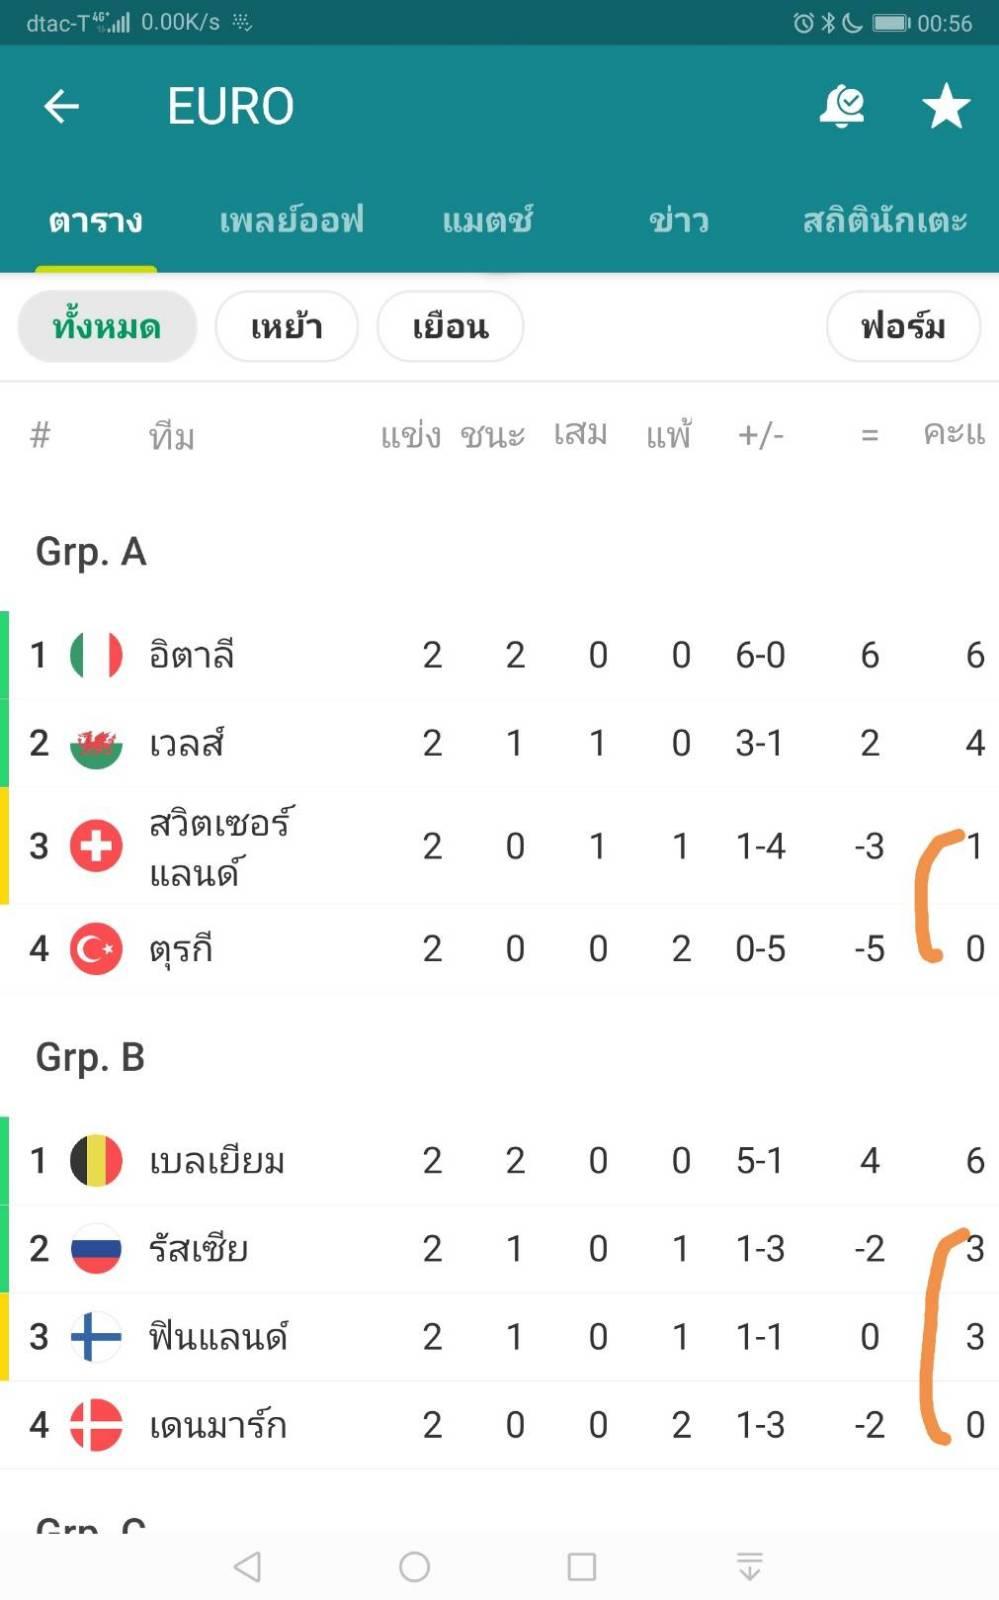Open Italy team flag icon

click(96, 655)
